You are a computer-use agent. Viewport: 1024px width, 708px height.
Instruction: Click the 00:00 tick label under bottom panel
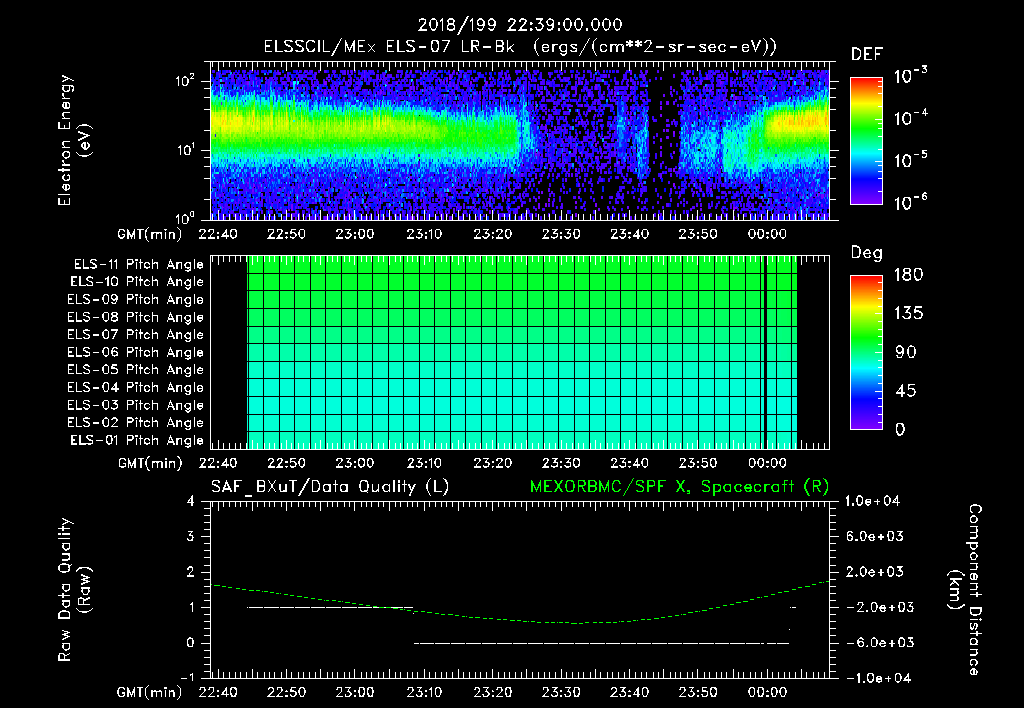pyautogui.click(x=767, y=692)
